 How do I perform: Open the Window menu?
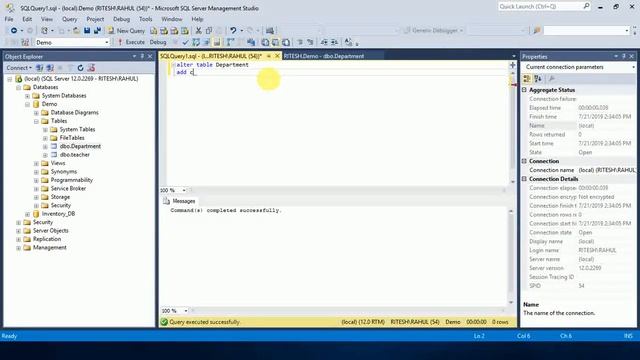click(x=172, y=19)
